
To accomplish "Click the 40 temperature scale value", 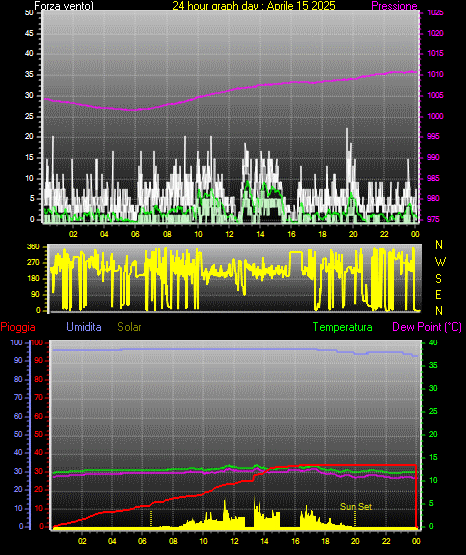I will 433,343.
